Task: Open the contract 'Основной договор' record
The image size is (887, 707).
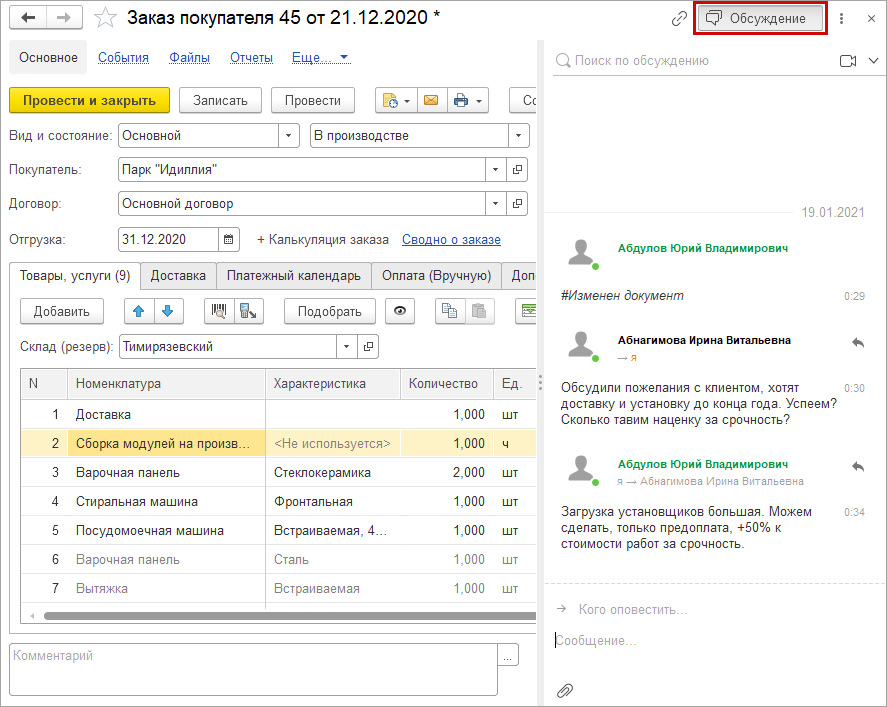Action: pyautogui.click(x=517, y=204)
